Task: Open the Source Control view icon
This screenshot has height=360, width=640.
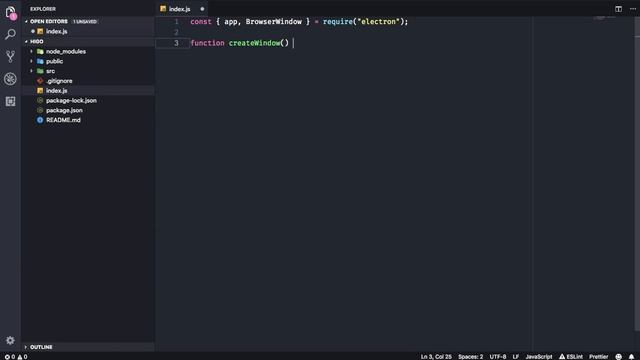Action: (11, 56)
